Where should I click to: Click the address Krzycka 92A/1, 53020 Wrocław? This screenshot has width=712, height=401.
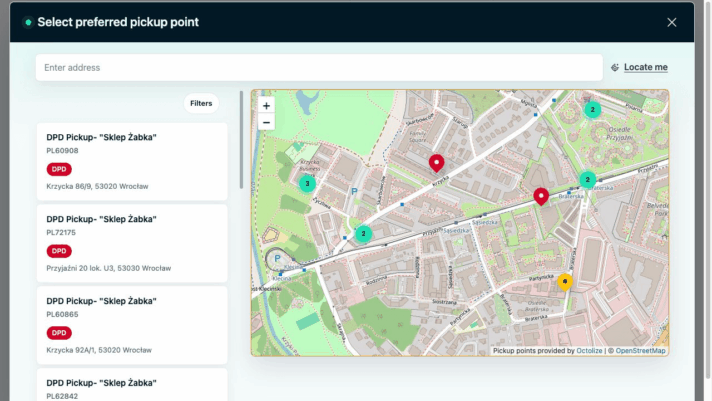[x=99, y=350]
